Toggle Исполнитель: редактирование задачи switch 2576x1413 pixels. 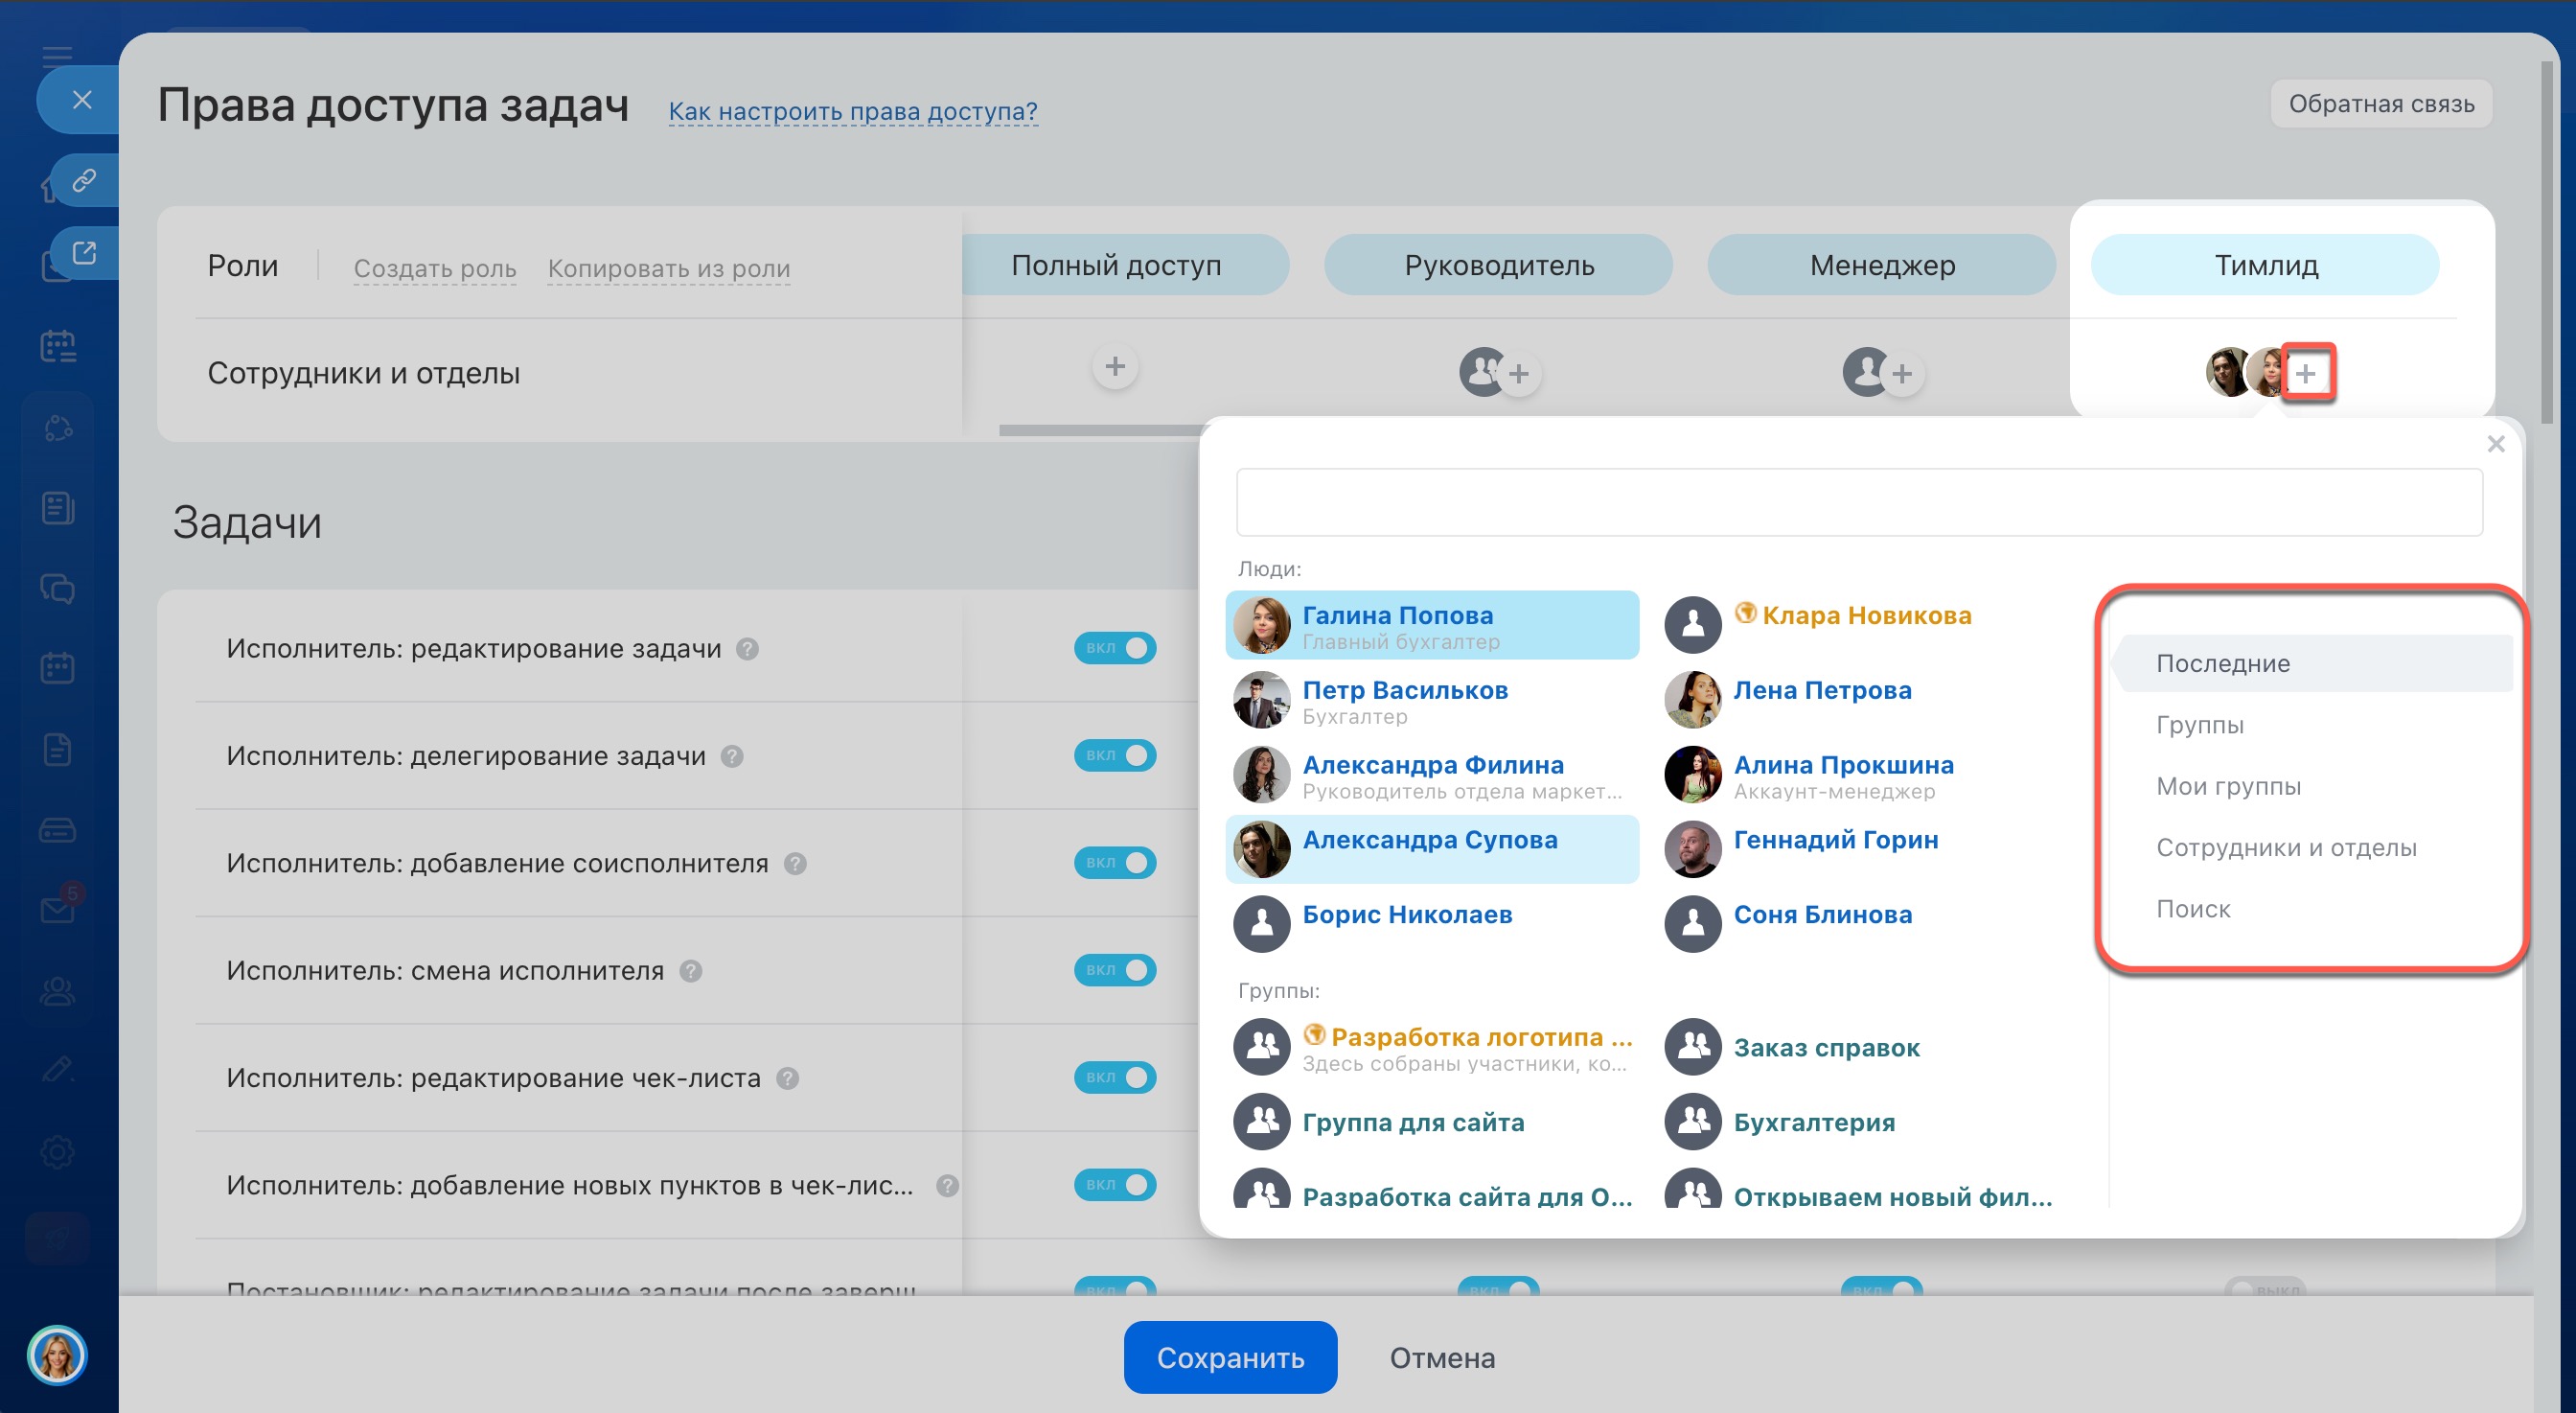1115,648
